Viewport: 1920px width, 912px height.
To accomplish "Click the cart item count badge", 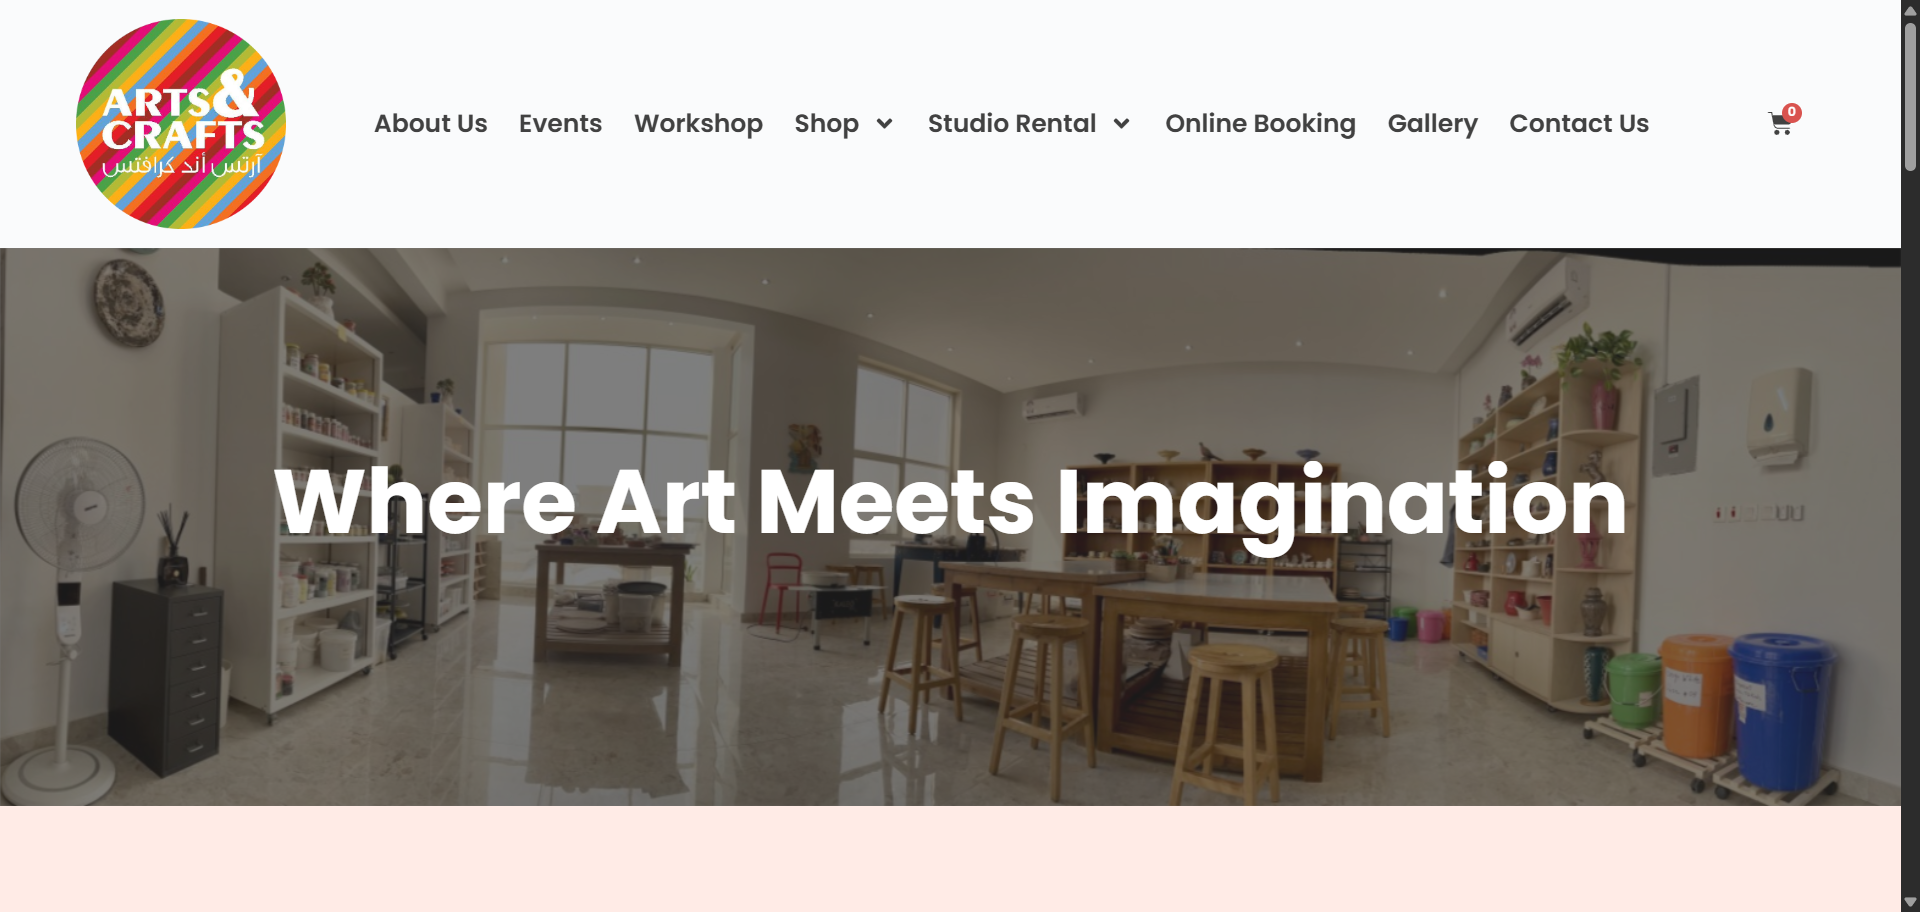I will click(1791, 112).
